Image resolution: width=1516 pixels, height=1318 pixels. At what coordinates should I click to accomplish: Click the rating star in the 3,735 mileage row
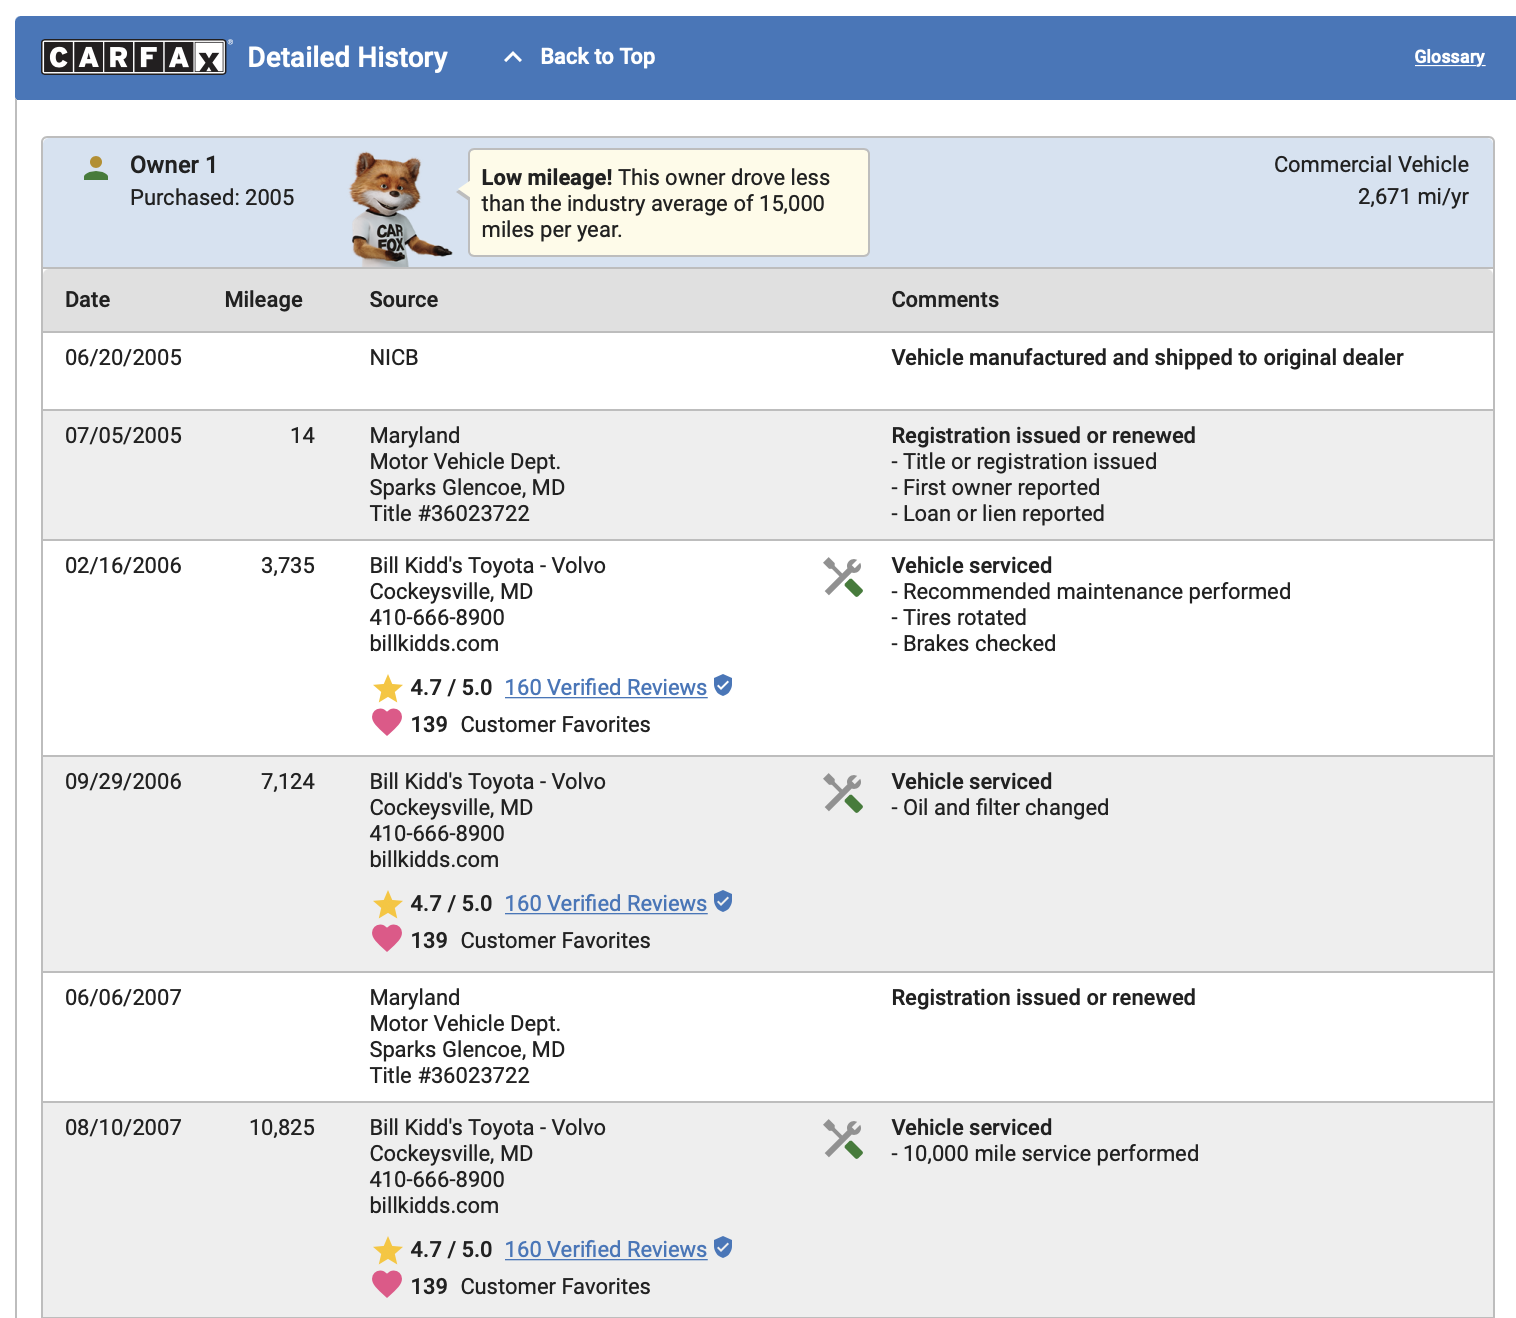click(x=387, y=688)
